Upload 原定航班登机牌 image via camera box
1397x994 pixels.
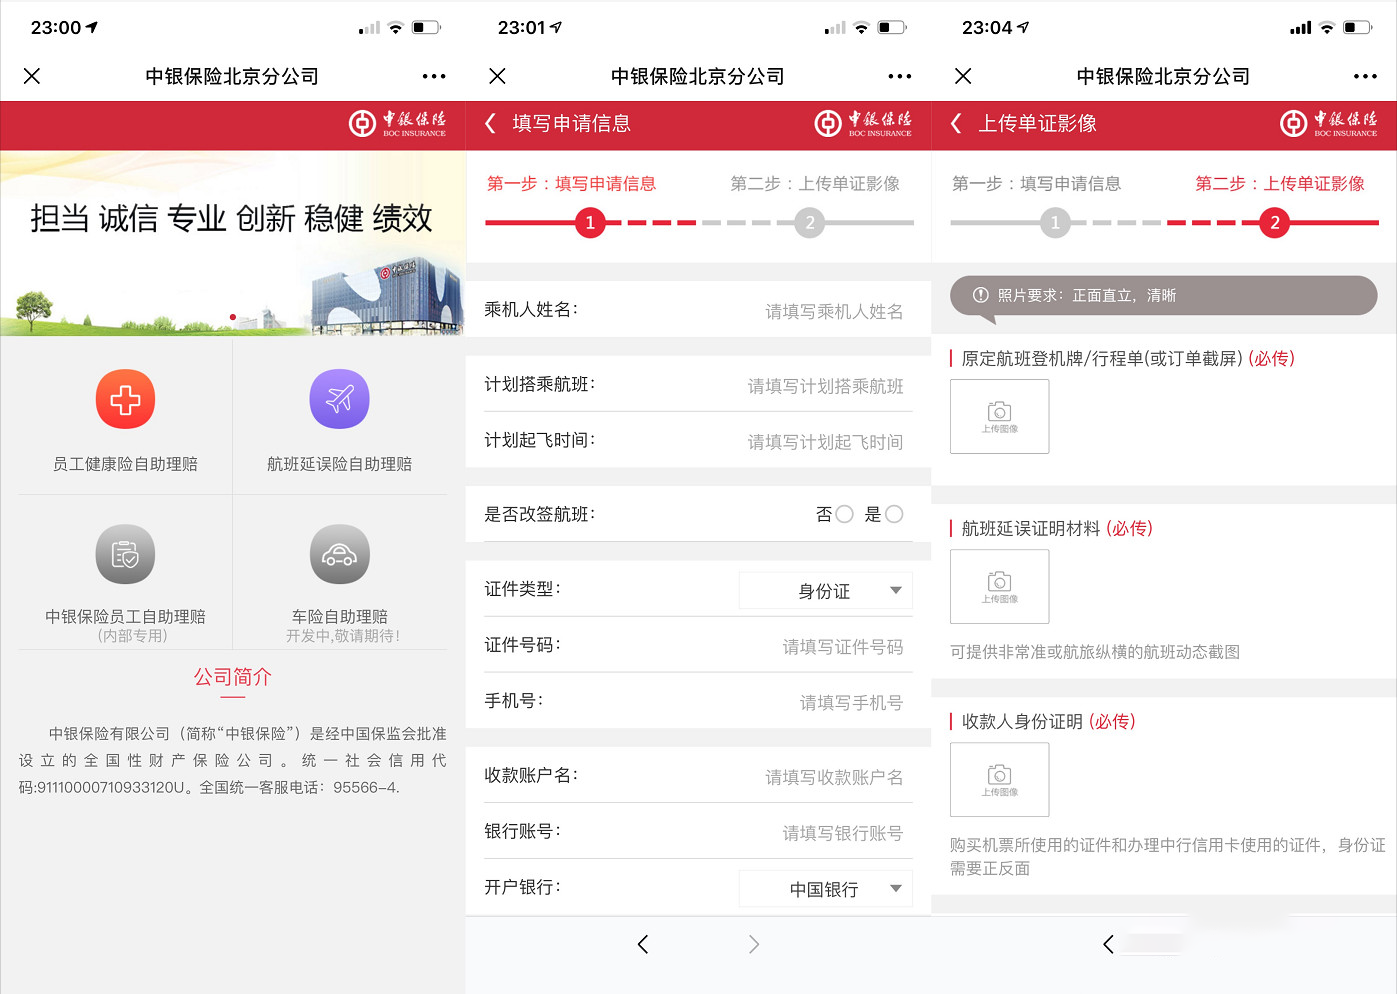pos(999,416)
